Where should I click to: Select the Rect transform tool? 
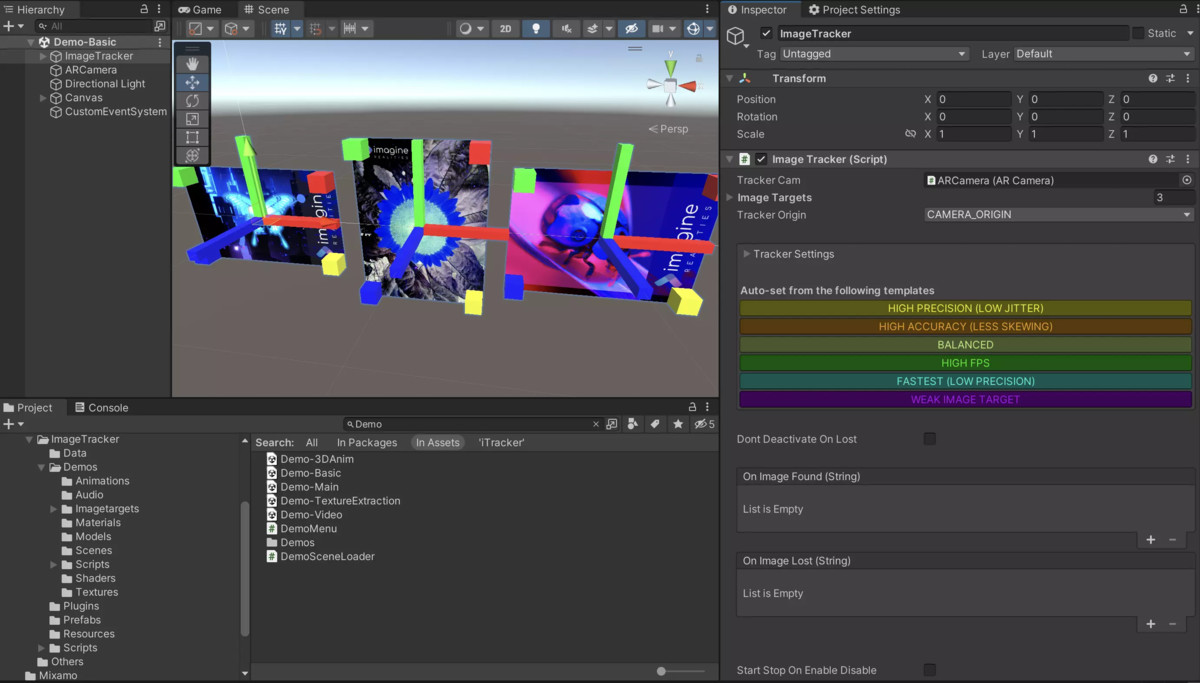tap(192, 137)
